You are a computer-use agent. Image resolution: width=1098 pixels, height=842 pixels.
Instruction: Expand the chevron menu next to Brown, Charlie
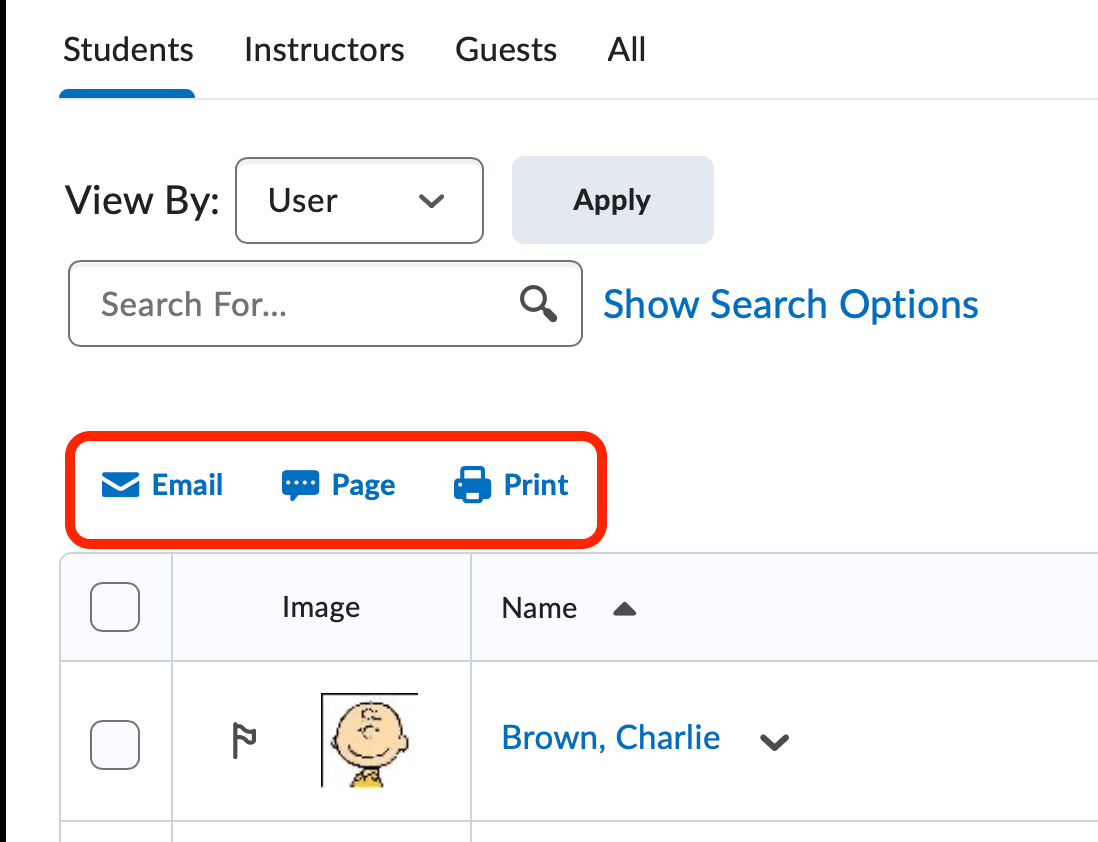(774, 742)
